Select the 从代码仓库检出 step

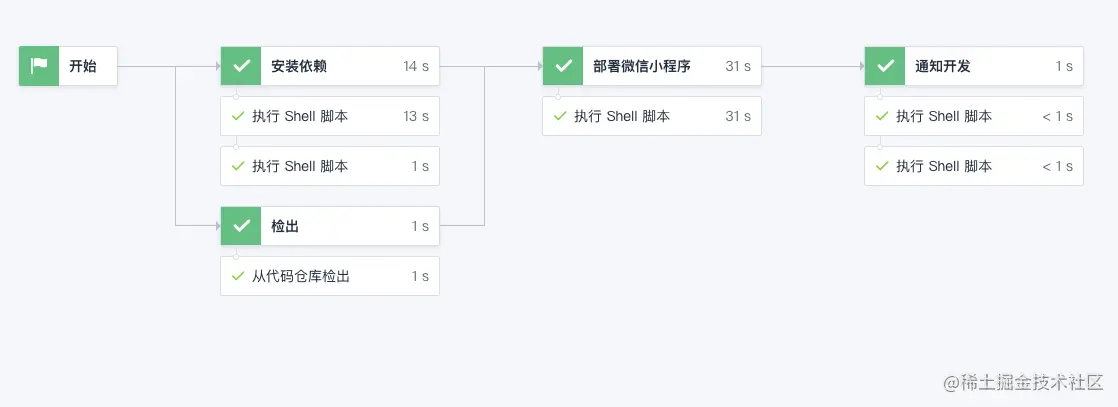click(x=301, y=276)
